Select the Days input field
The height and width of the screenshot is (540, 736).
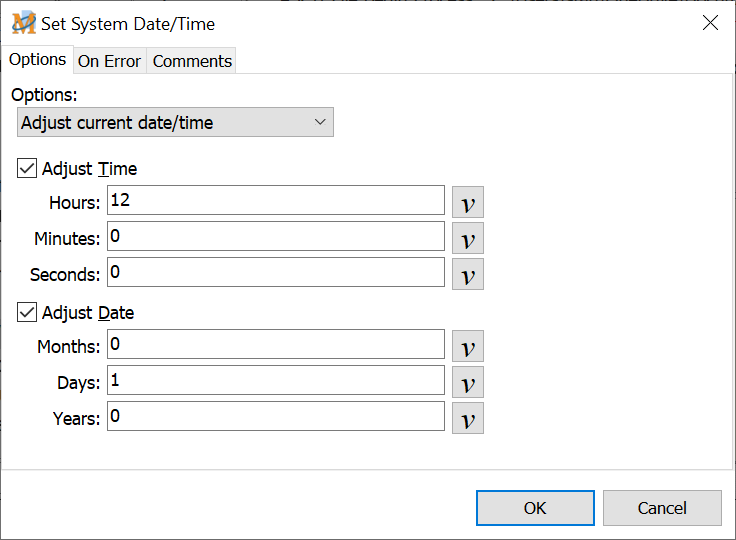tap(275, 380)
